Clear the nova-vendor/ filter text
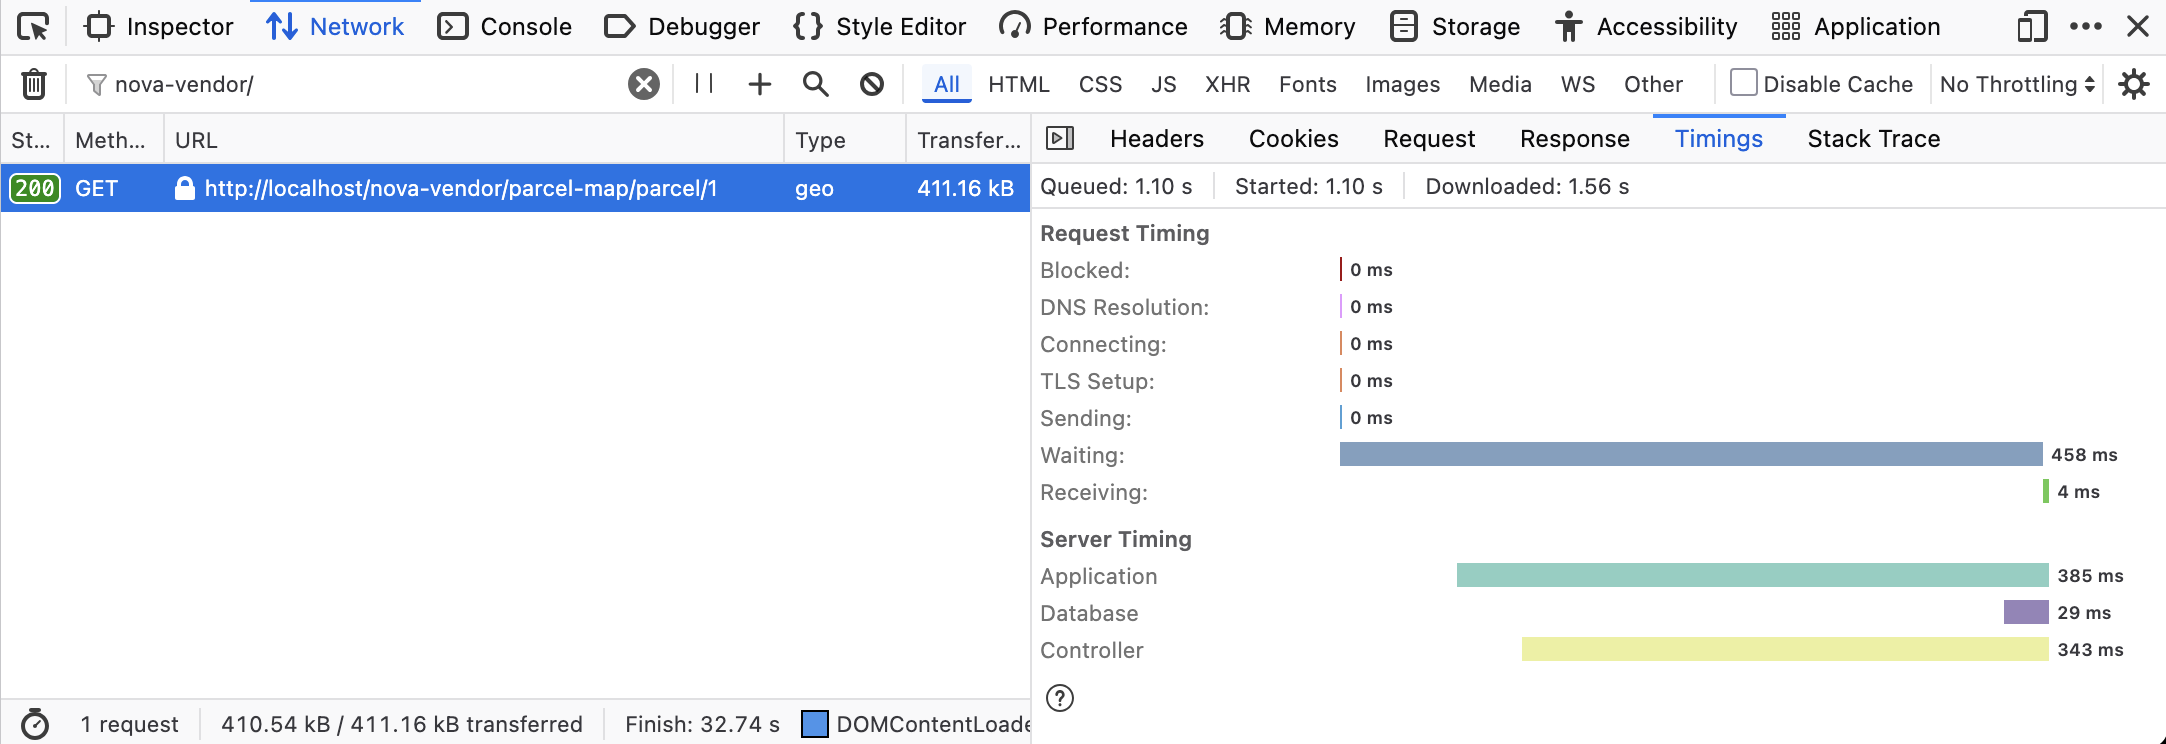 pos(644,84)
